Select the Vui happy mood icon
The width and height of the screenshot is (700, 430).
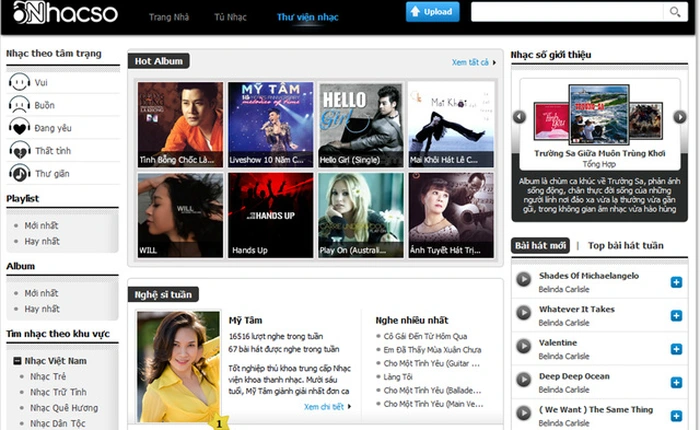pyautogui.click(x=19, y=83)
